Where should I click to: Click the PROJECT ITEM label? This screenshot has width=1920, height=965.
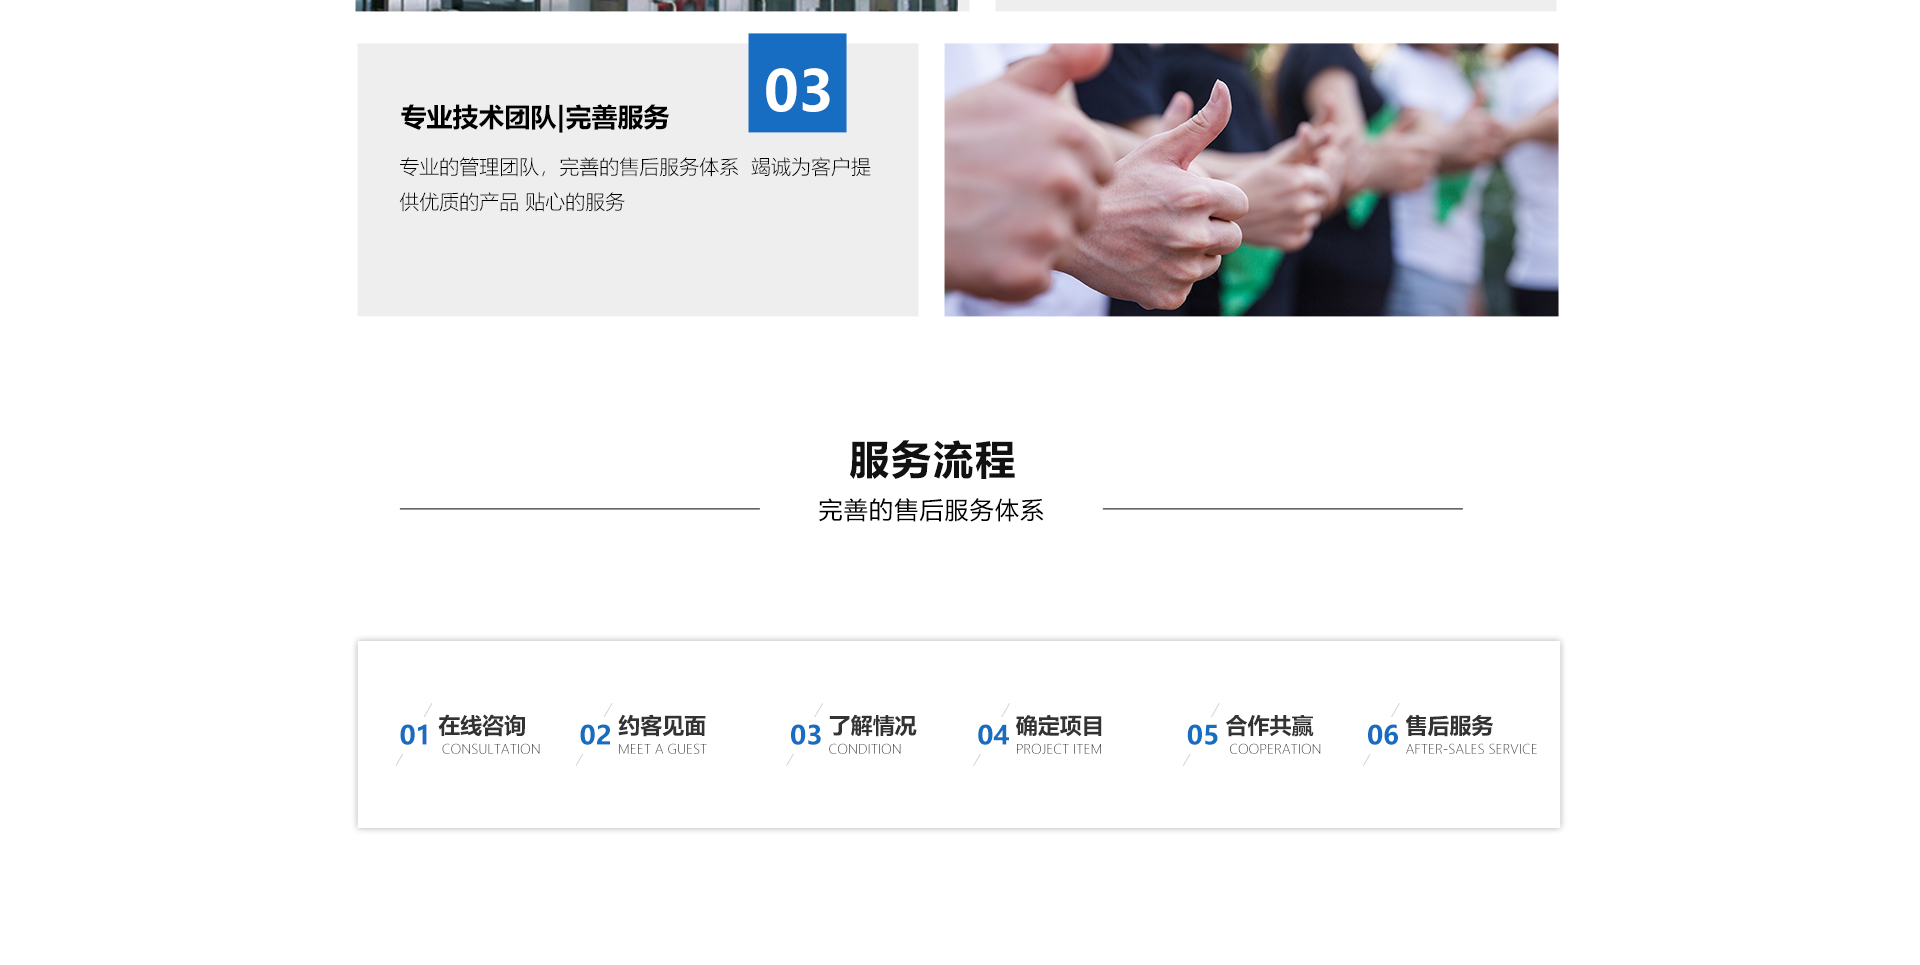coord(1059,749)
